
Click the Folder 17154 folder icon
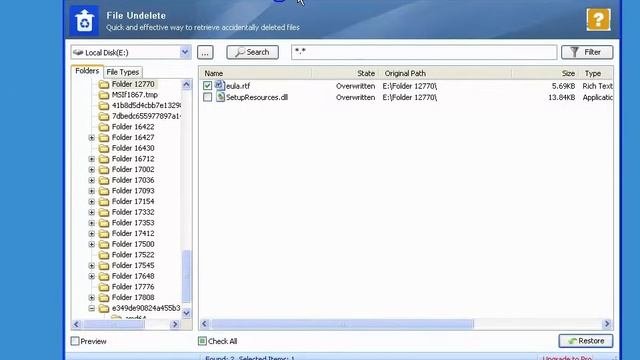[104, 202]
